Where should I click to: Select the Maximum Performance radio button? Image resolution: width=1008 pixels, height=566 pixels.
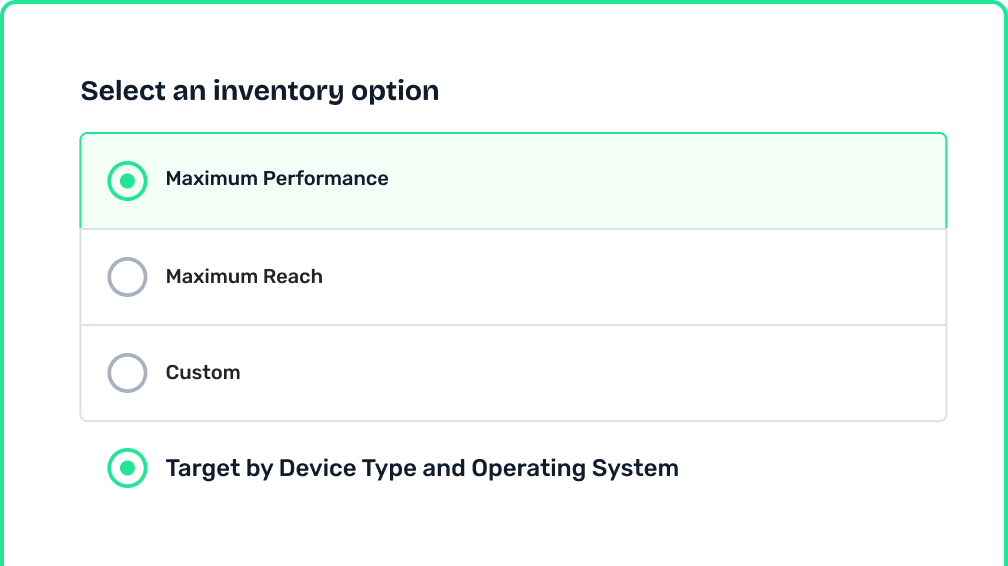point(127,181)
